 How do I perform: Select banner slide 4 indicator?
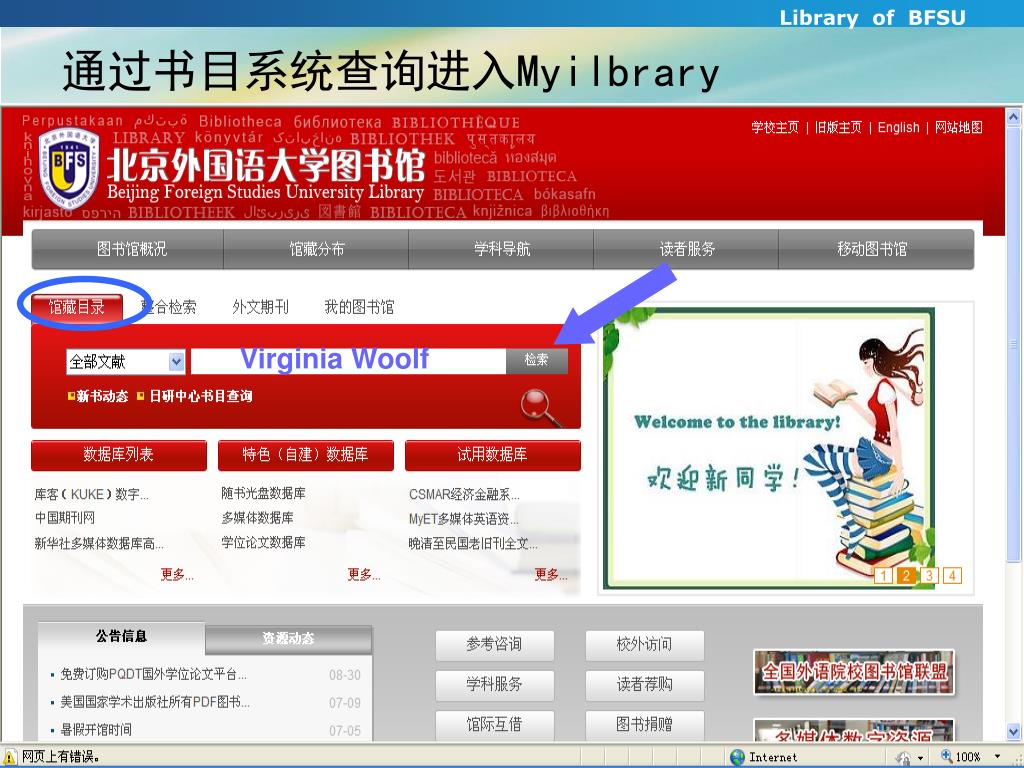click(952, 575)
